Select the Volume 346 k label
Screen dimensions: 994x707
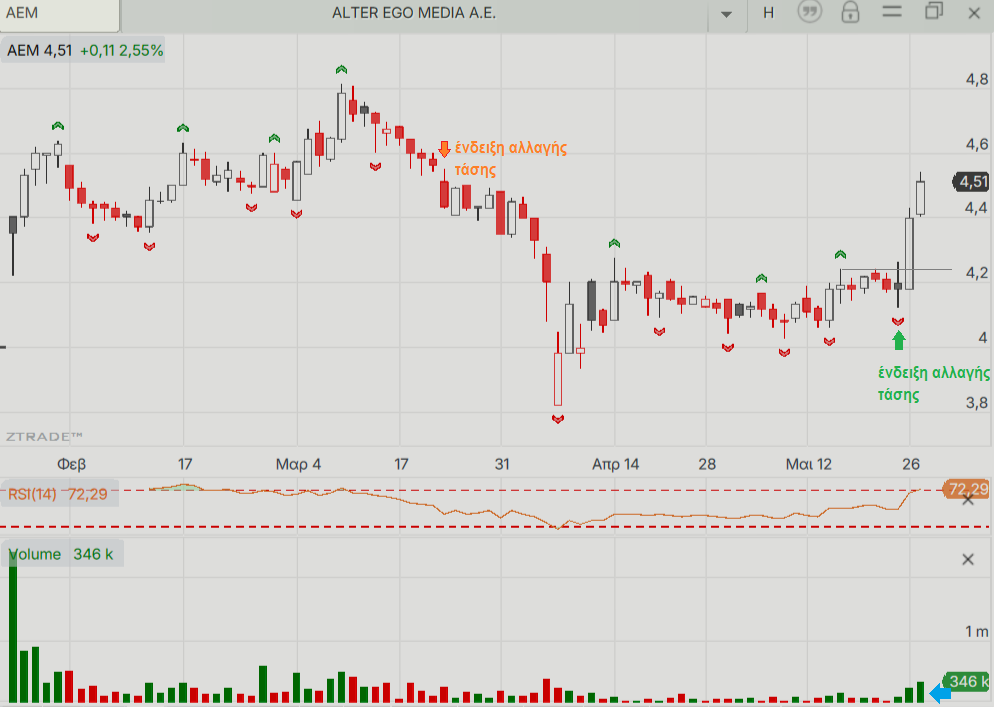pos(61,554)
